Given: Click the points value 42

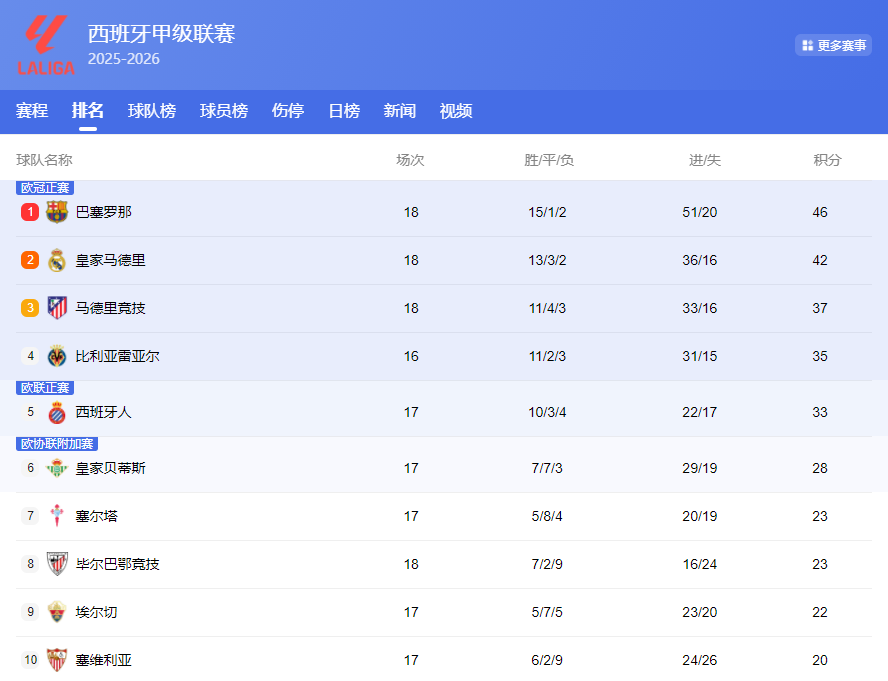Looking at the screenshot, I should coord(820,260).
